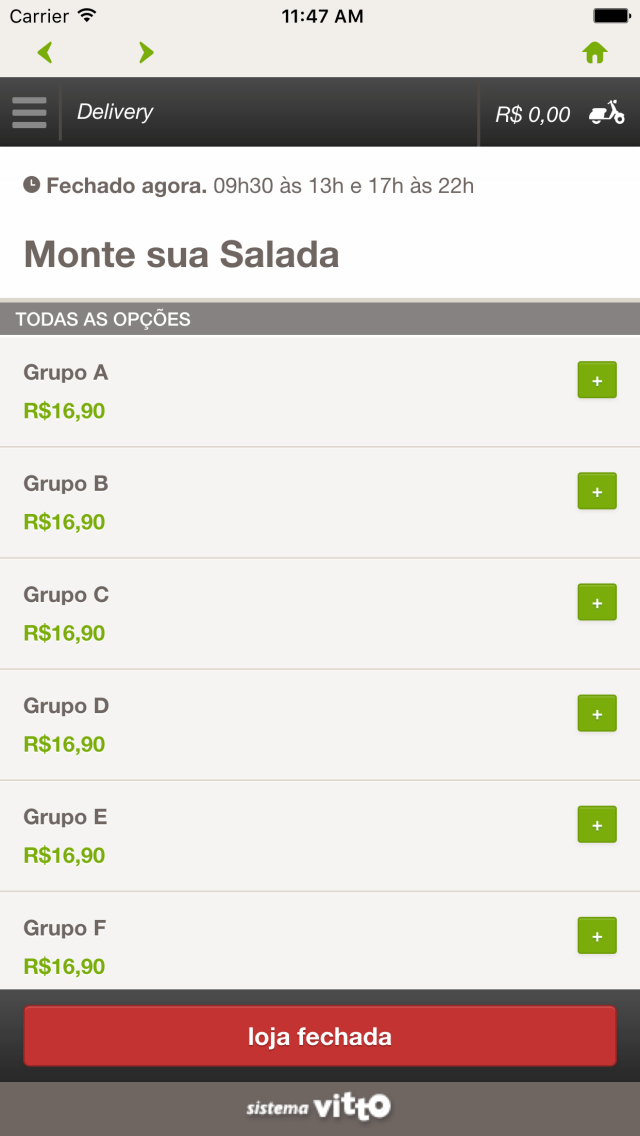The image size is (640, 1136).
Task: Click the red loja fechada button
Action: pyautogui.click(x=320, y=1036)
